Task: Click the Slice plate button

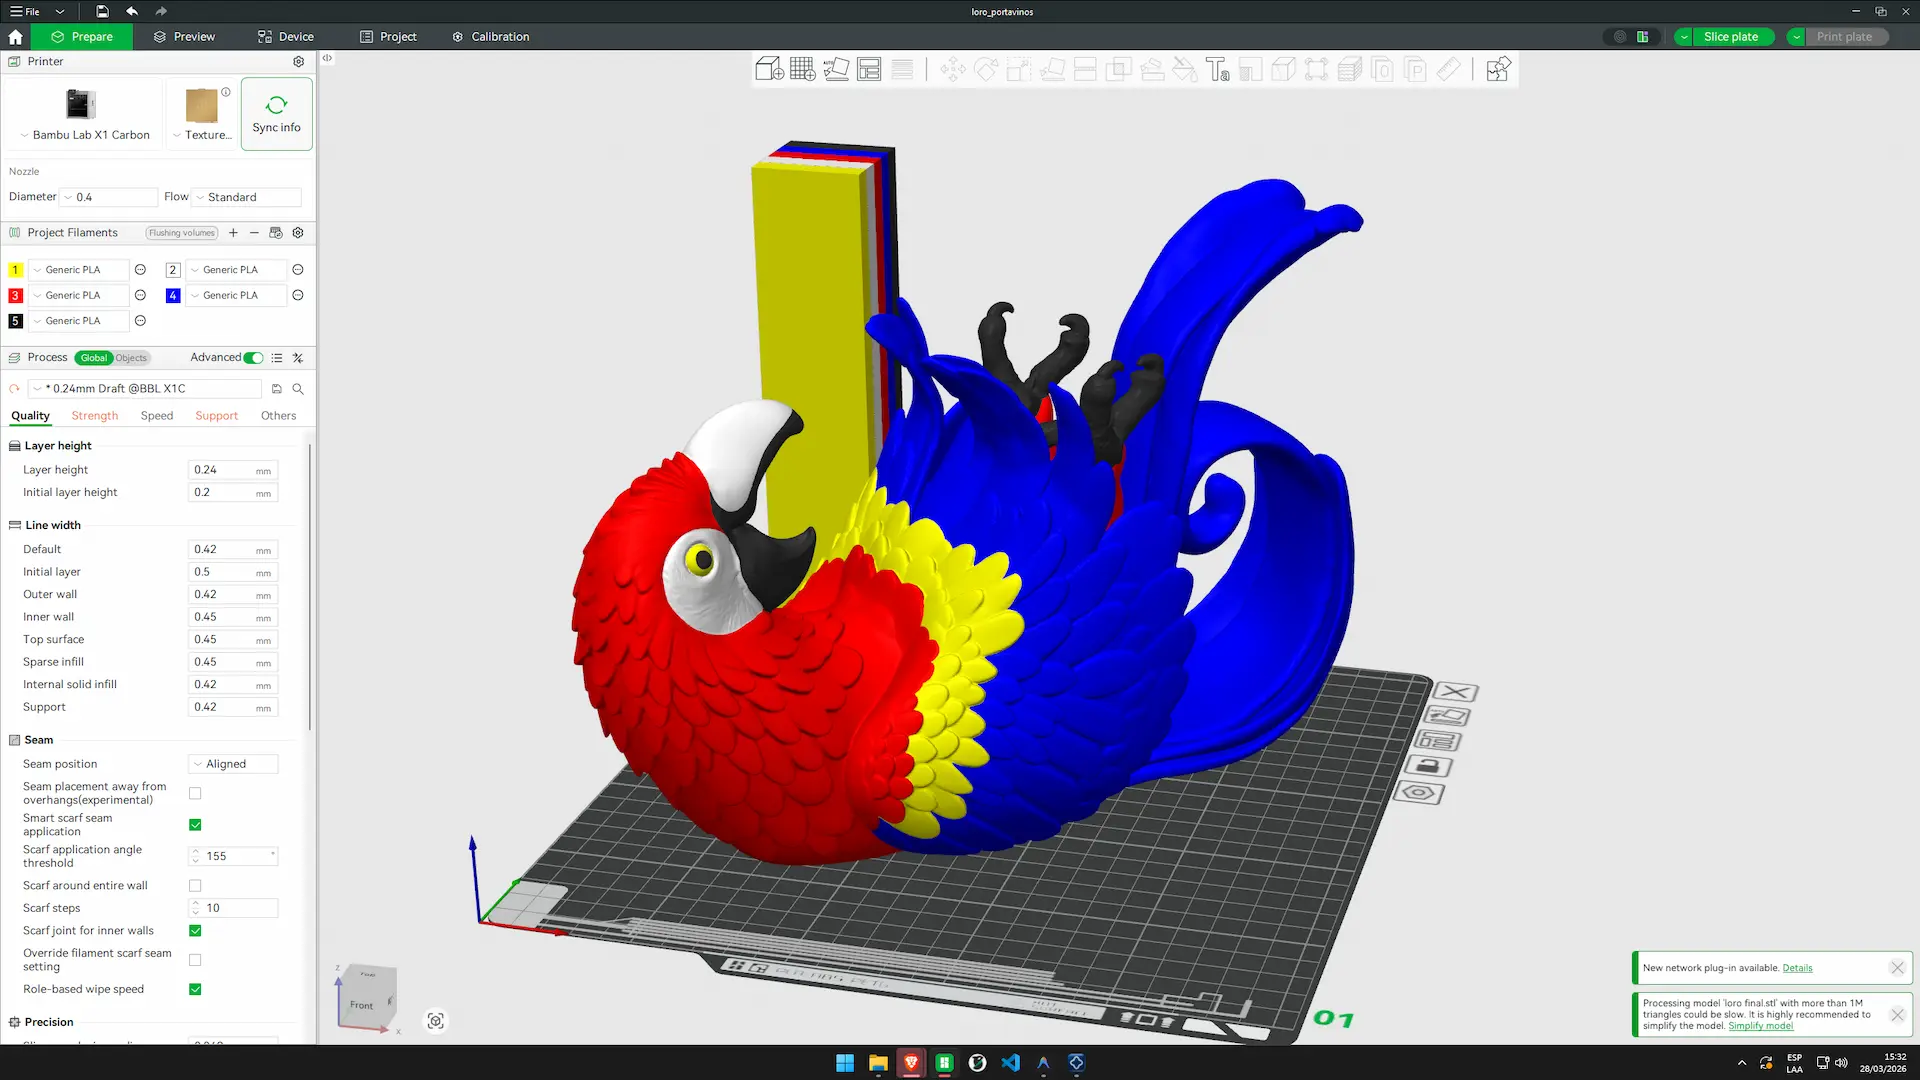Action: [x=1730, y=37]
